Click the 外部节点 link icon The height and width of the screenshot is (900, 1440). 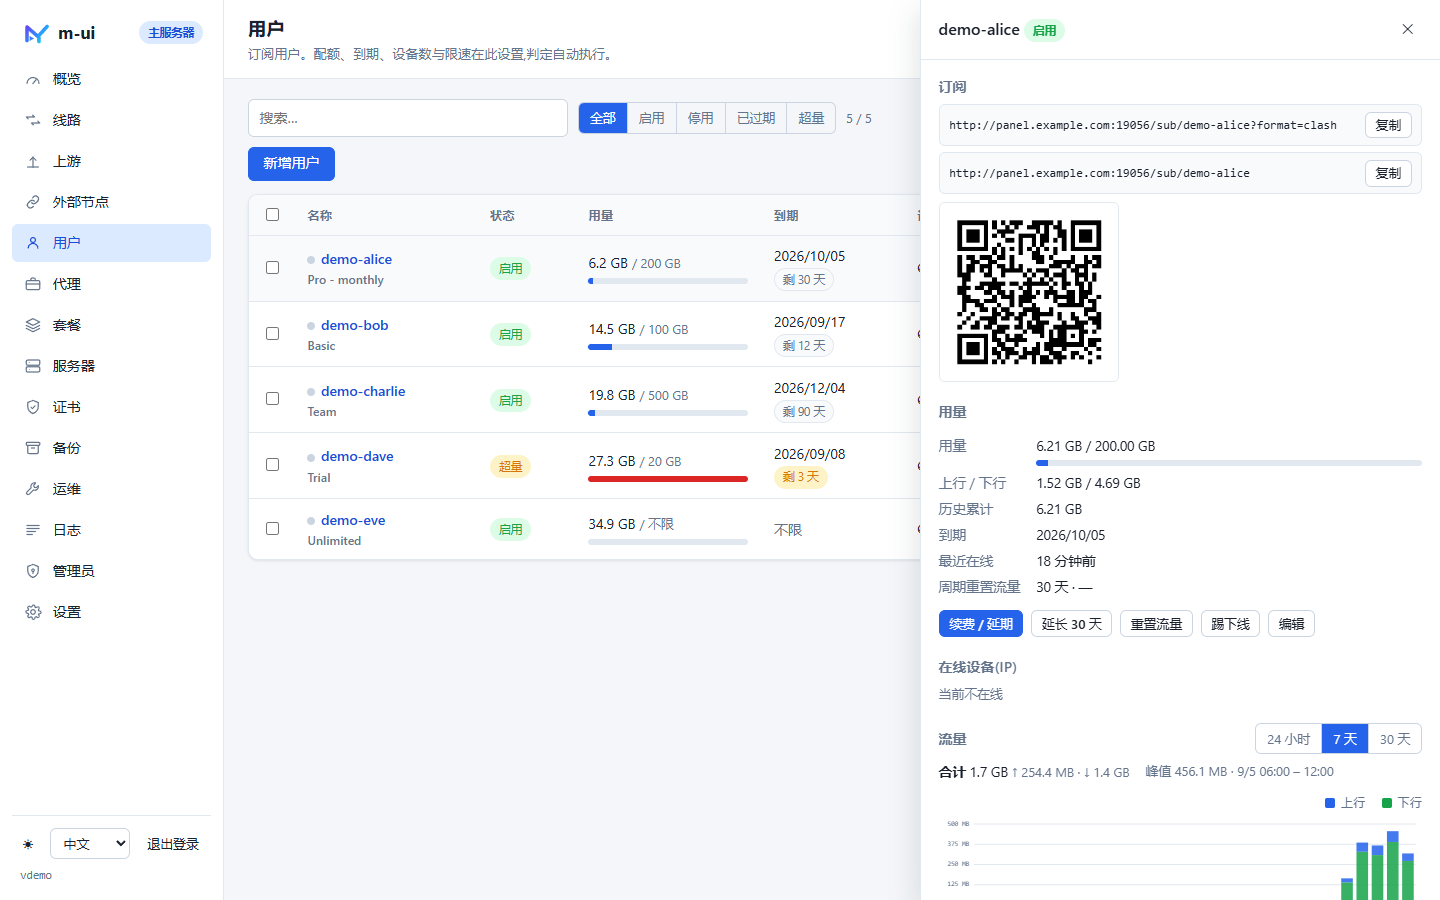[33, 202]
